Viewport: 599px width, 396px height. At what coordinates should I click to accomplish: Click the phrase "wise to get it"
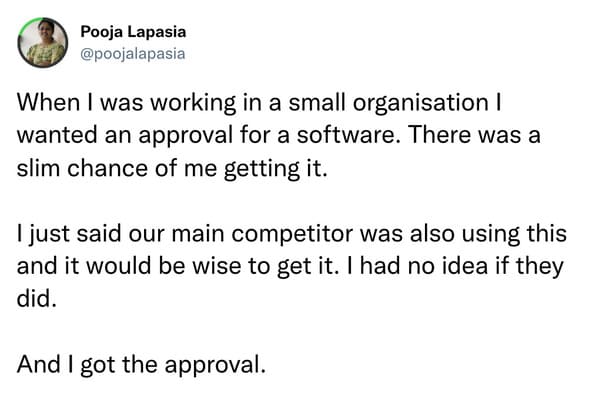(265, 266)
